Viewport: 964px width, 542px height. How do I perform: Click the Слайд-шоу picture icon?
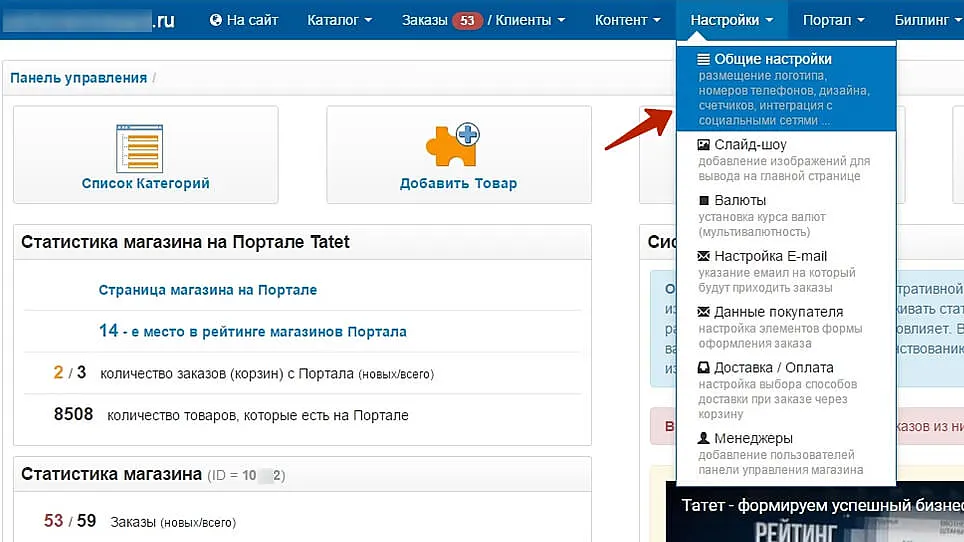704,145
